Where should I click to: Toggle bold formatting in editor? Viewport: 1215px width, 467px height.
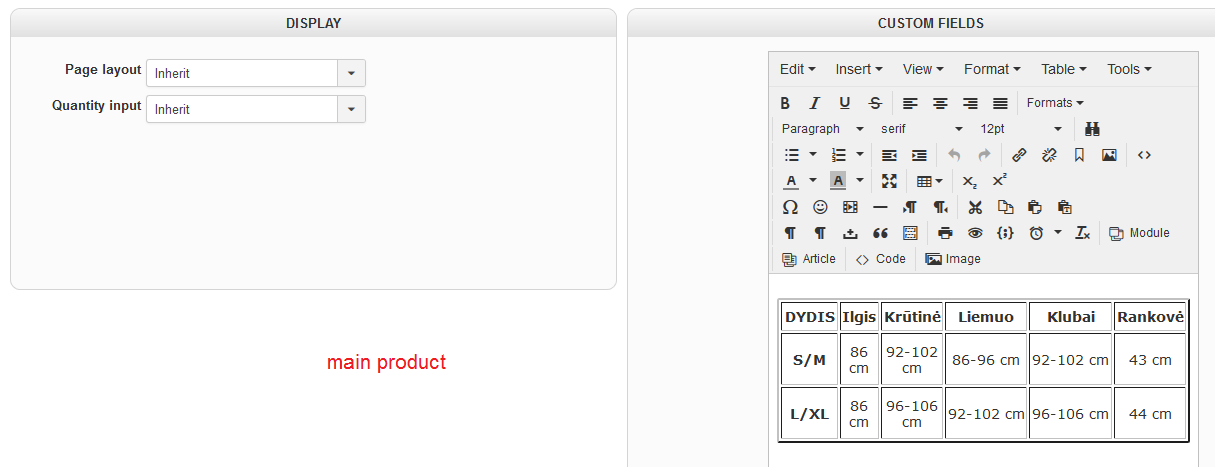(785, 103)
